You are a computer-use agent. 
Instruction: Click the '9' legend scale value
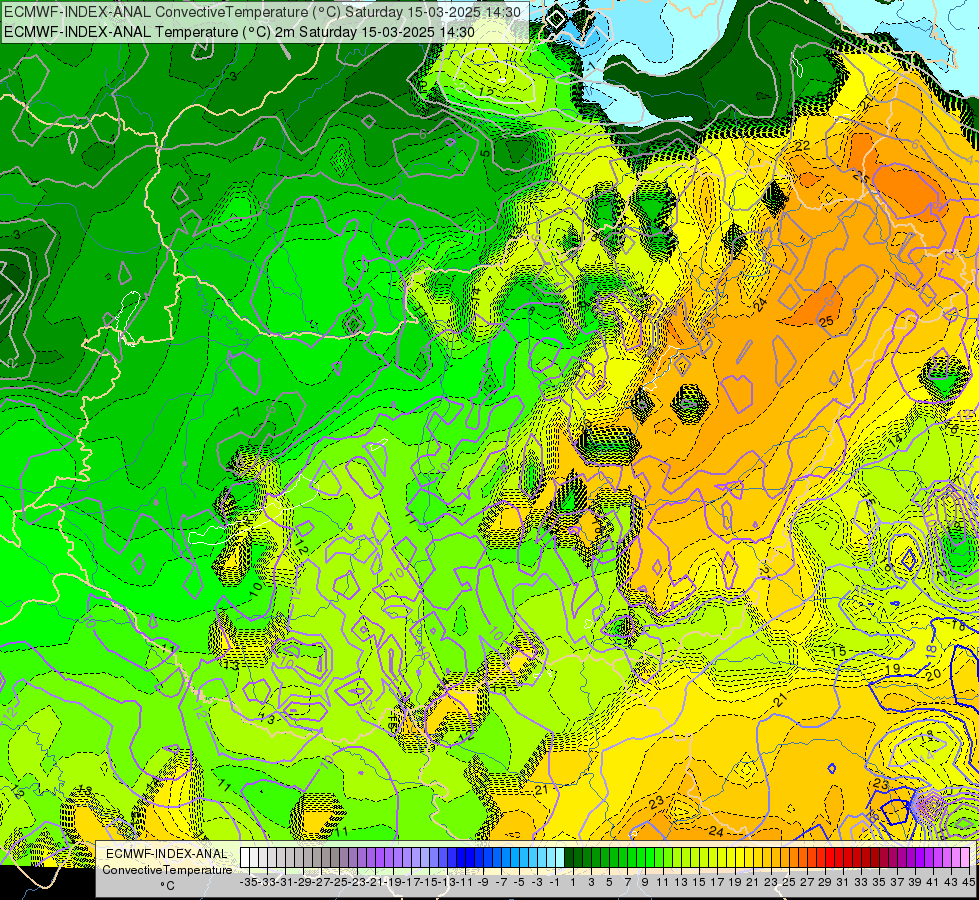coord(644,883)
